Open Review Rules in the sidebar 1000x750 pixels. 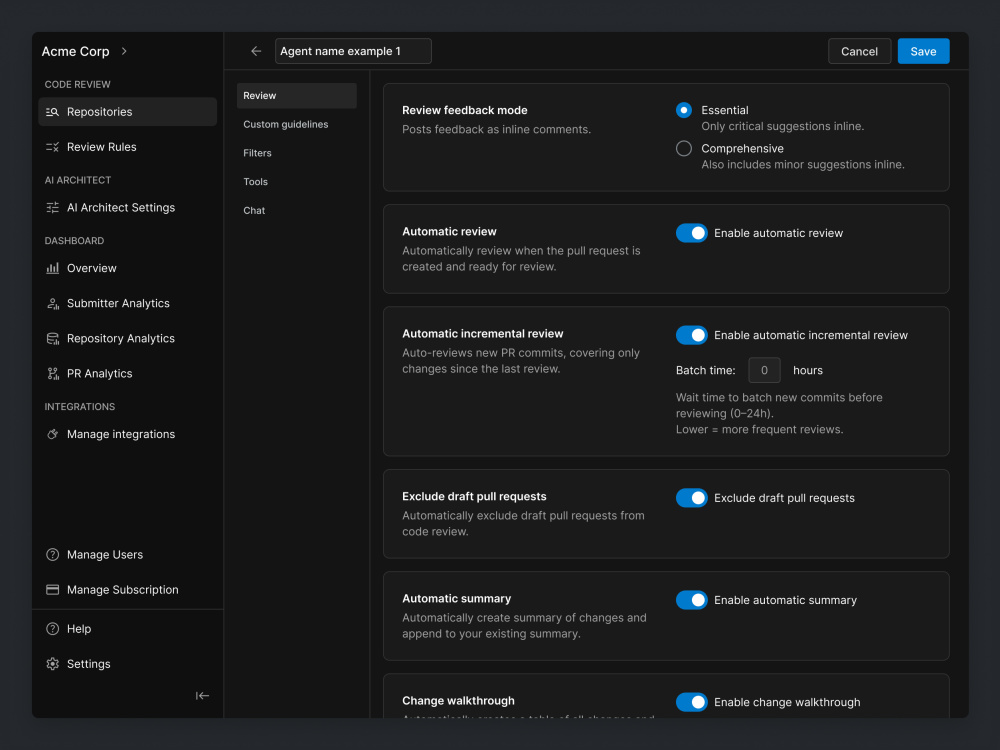[x=128, y=147]
